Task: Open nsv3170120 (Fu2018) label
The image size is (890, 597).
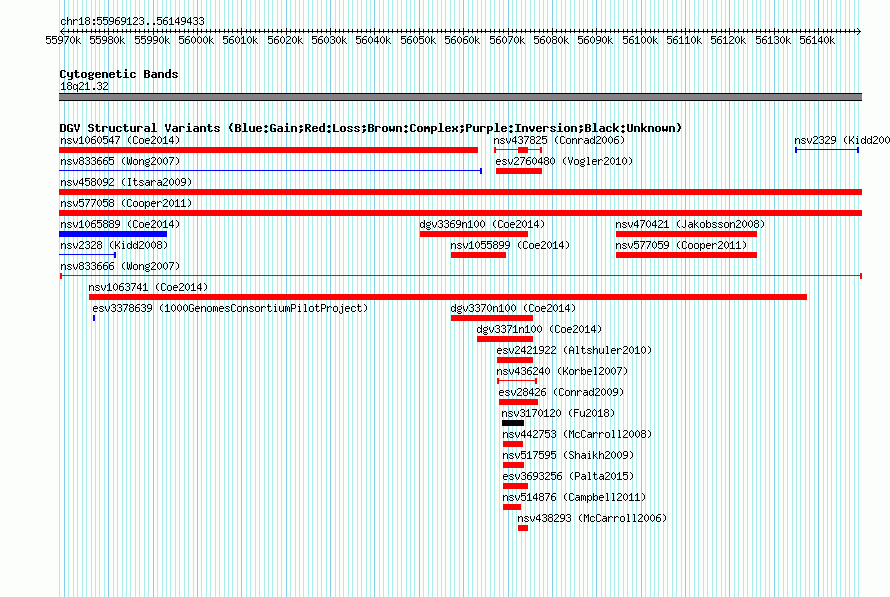Action: (x=558, y=413)
